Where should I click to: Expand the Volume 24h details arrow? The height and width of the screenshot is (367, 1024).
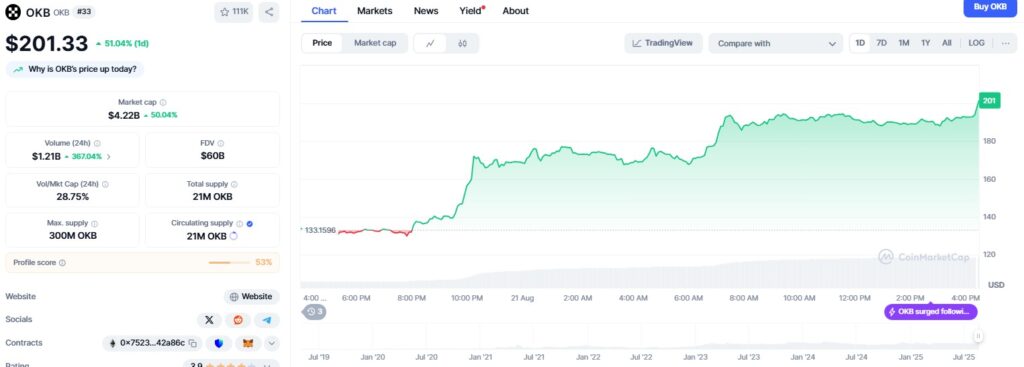[108, 157]
